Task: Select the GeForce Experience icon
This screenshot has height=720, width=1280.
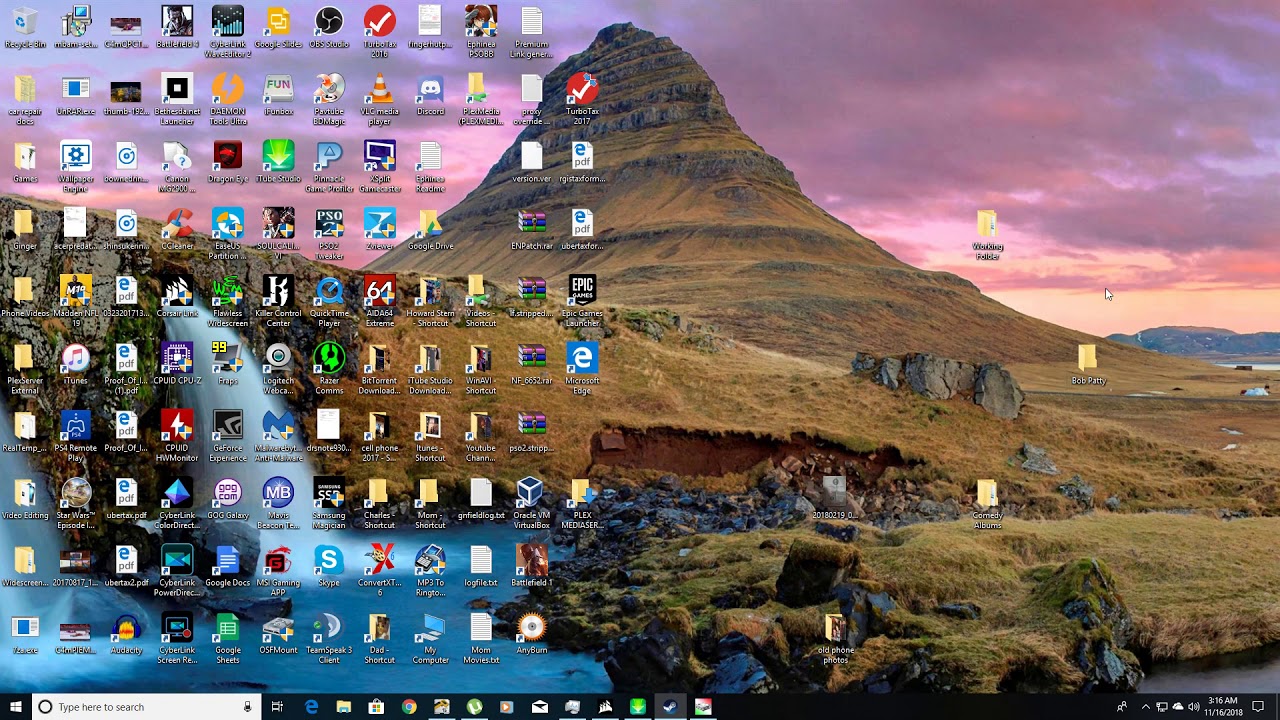Action: [x=228, y=435]
